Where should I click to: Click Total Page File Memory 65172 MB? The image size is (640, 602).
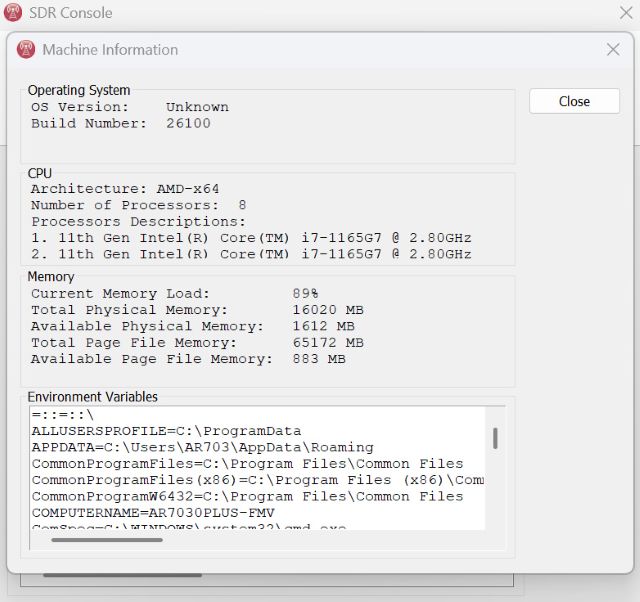(x=328, y=342)
